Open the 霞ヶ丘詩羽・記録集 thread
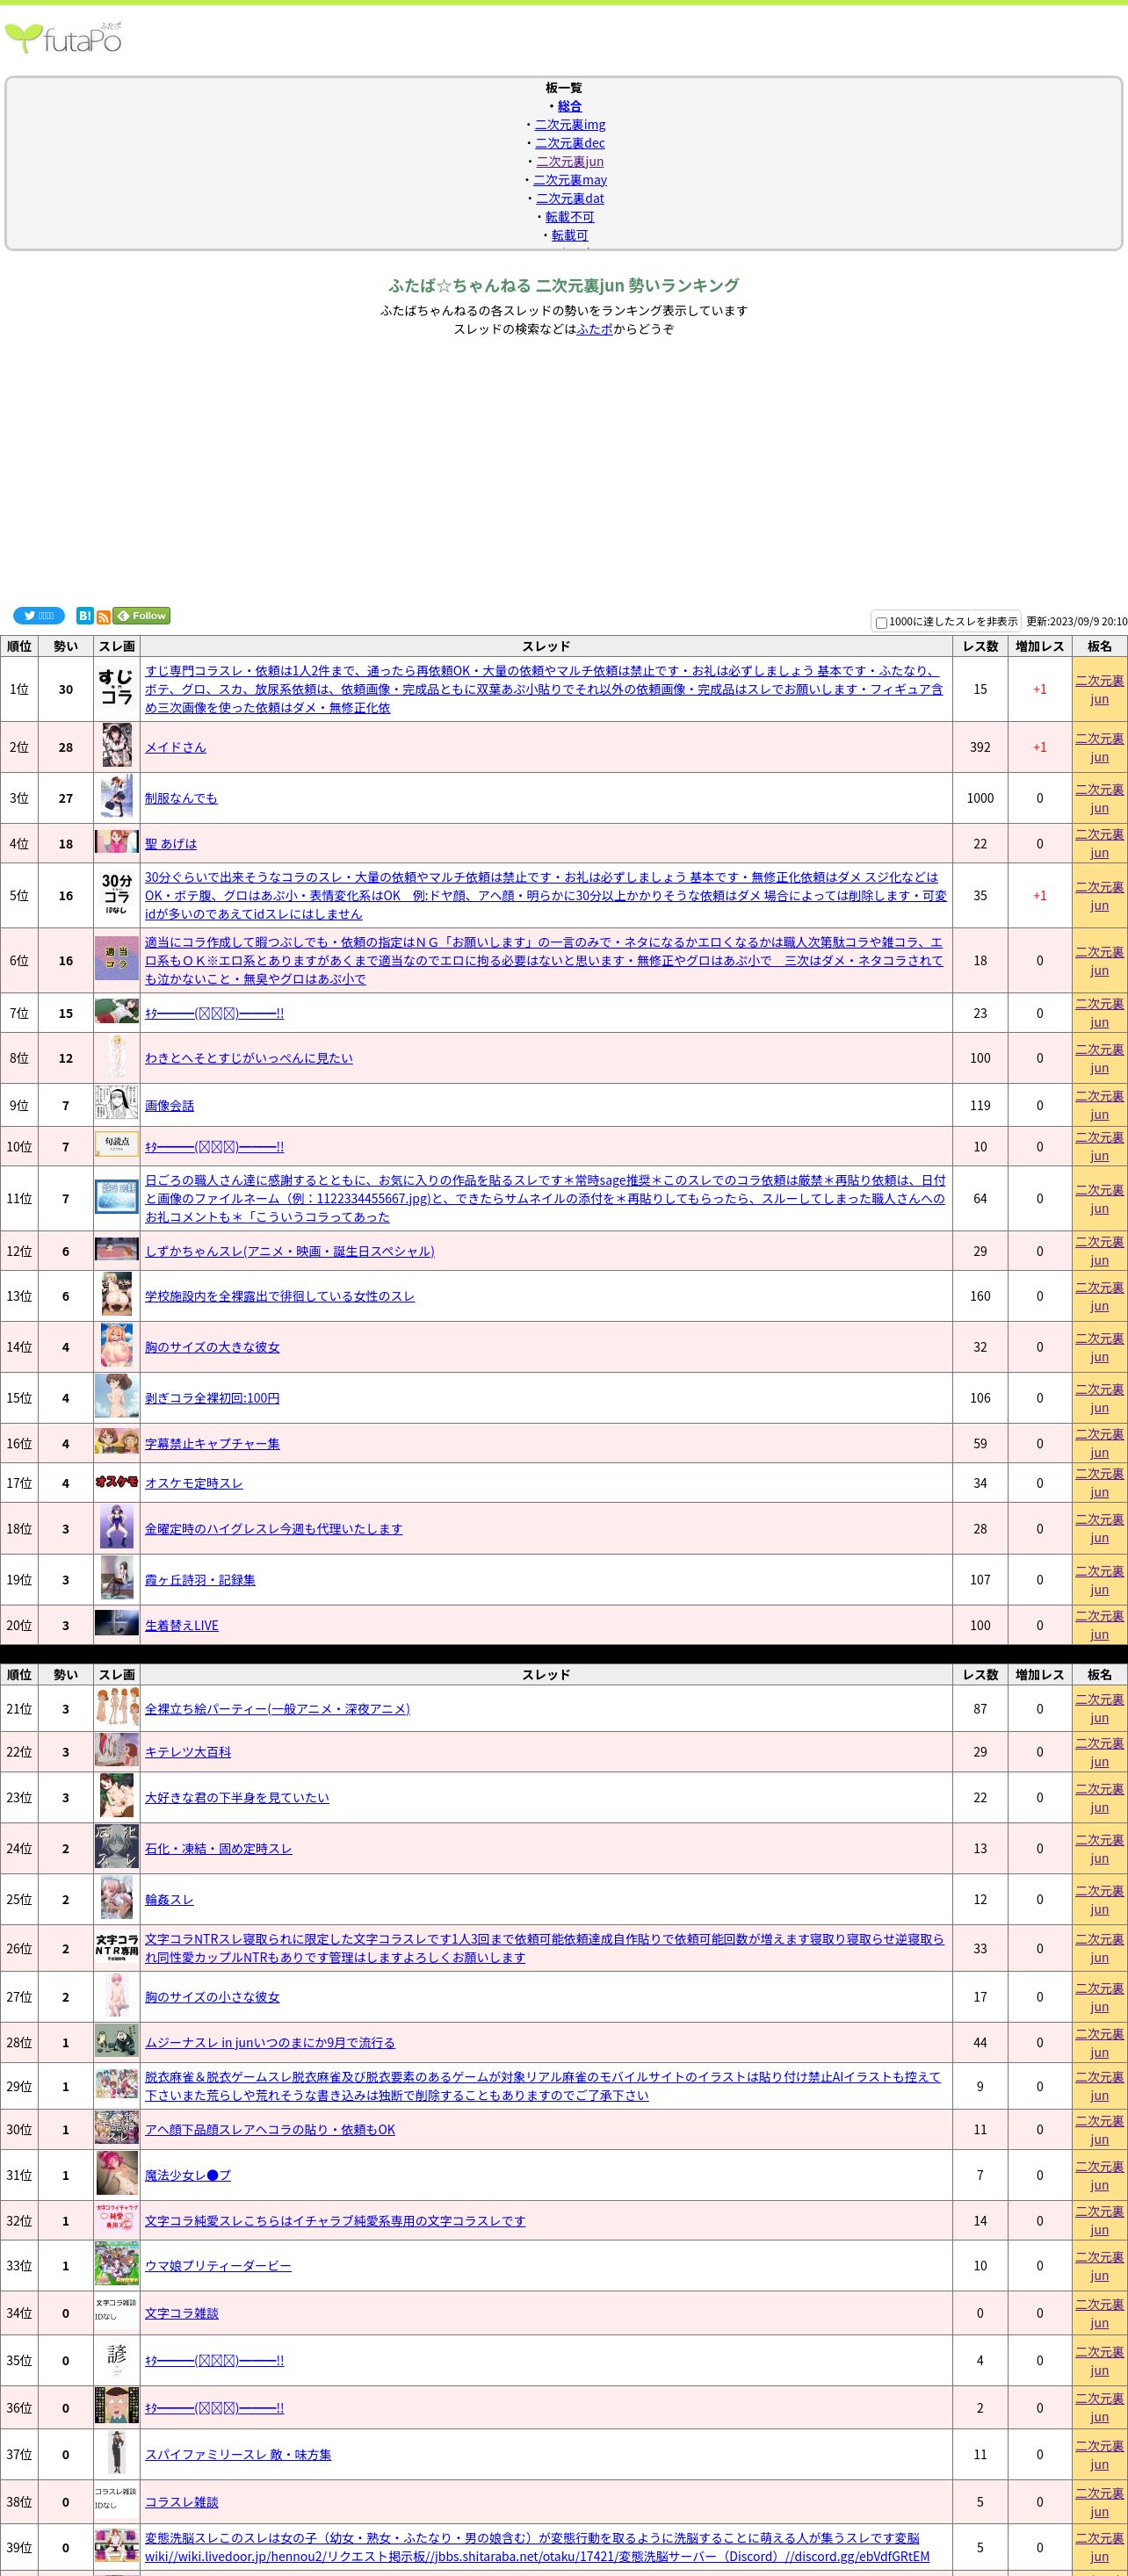This screenshot has width=1128, height=2576. tap(200, 1579)
